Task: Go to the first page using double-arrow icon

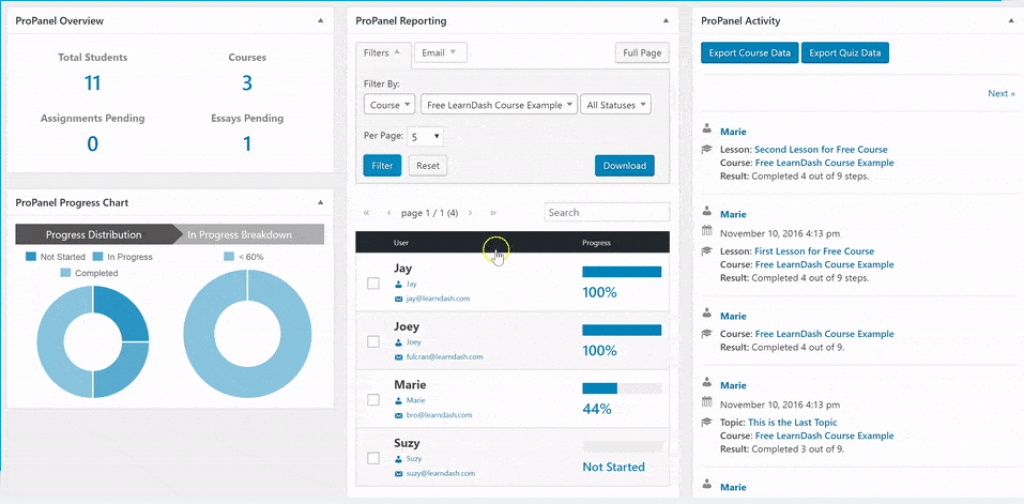Action: pyautogui.click(x=366, y=213)
